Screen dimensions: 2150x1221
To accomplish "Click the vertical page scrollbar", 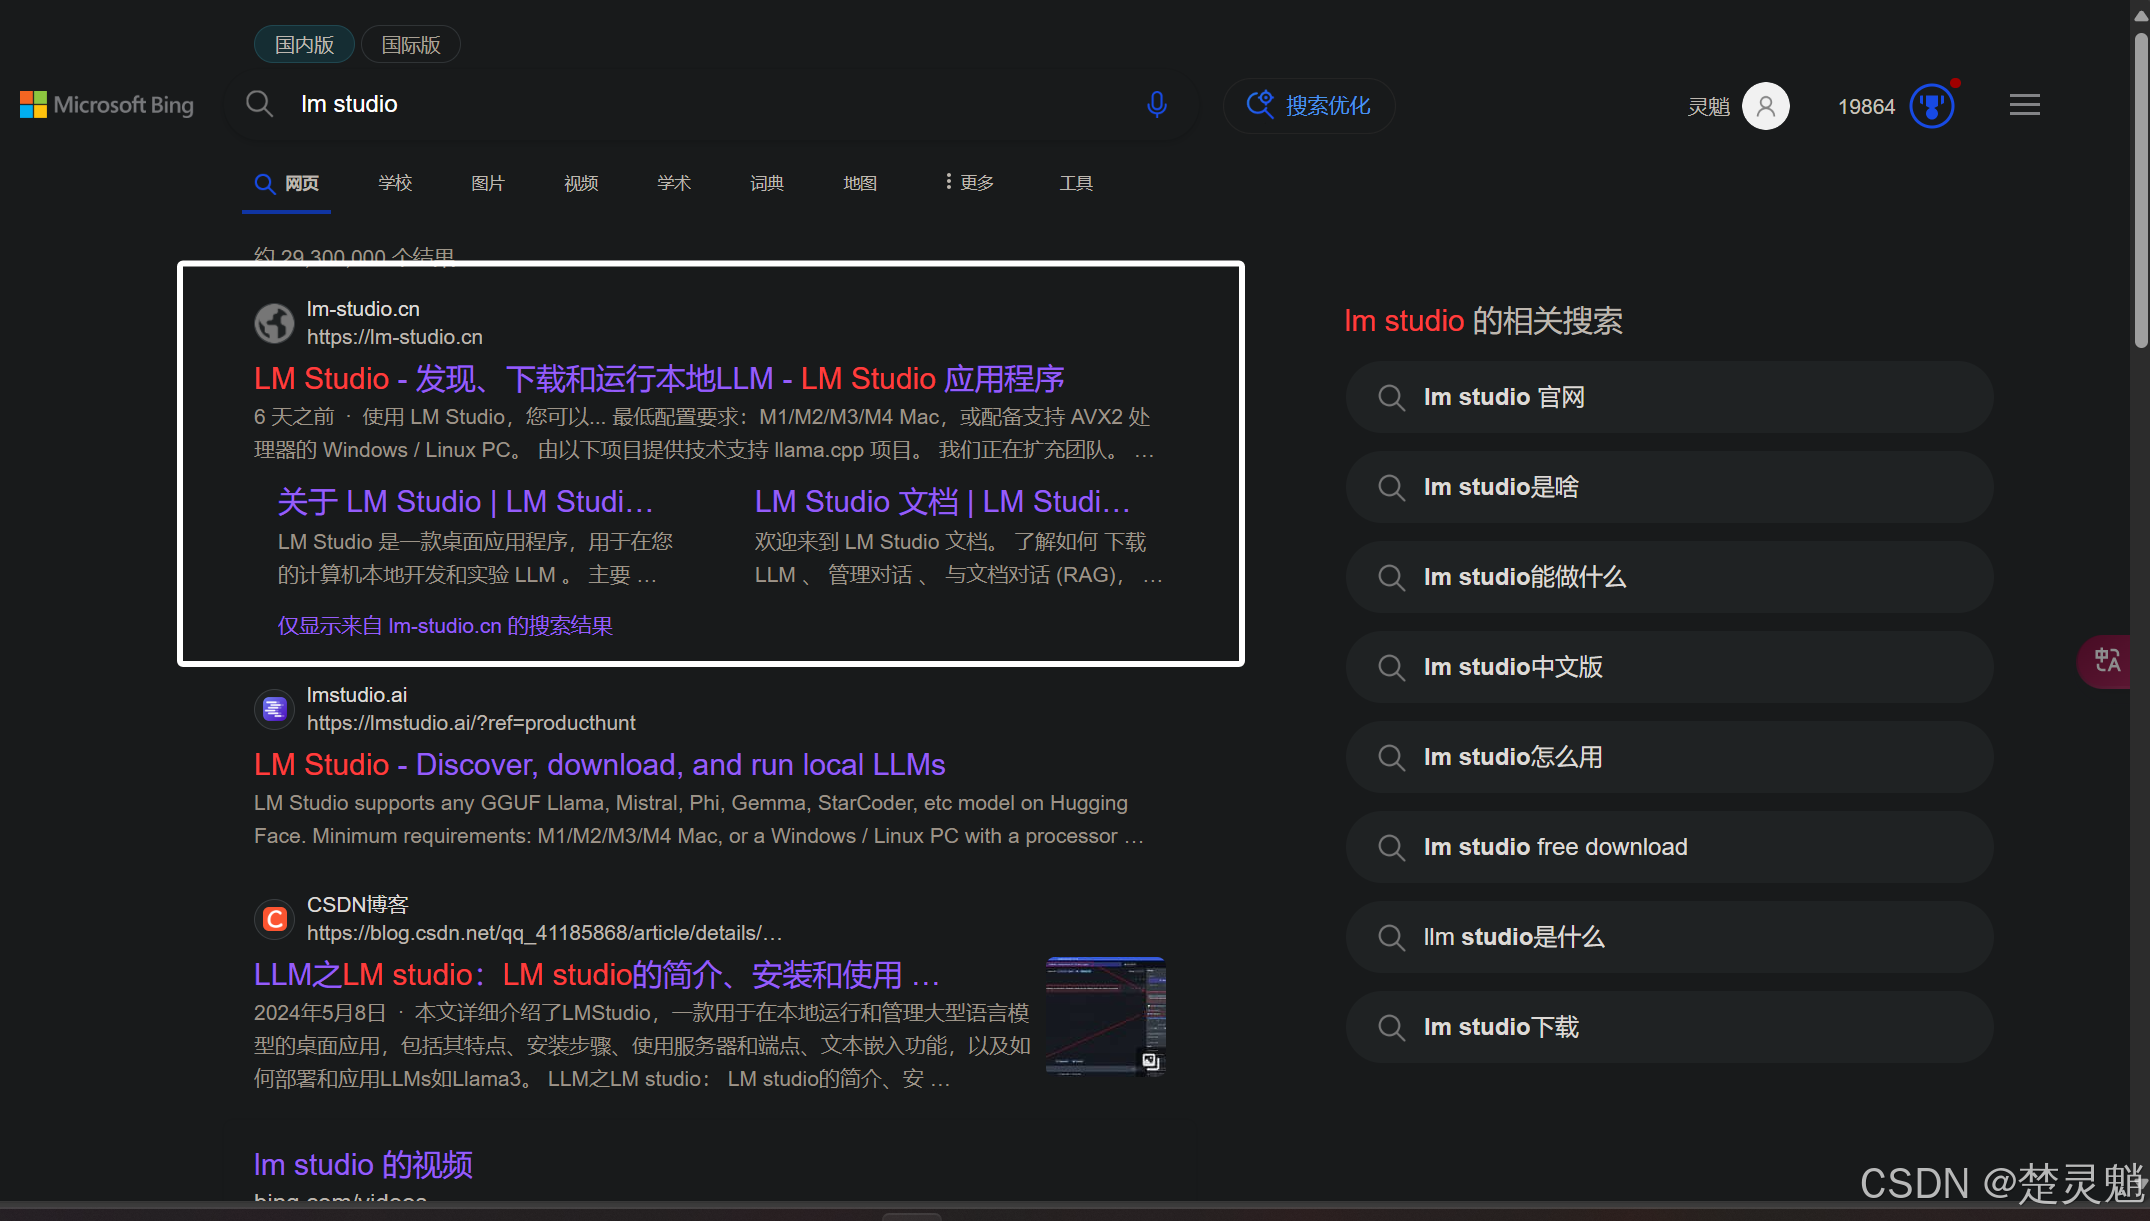I will (x=2140, y=190).
